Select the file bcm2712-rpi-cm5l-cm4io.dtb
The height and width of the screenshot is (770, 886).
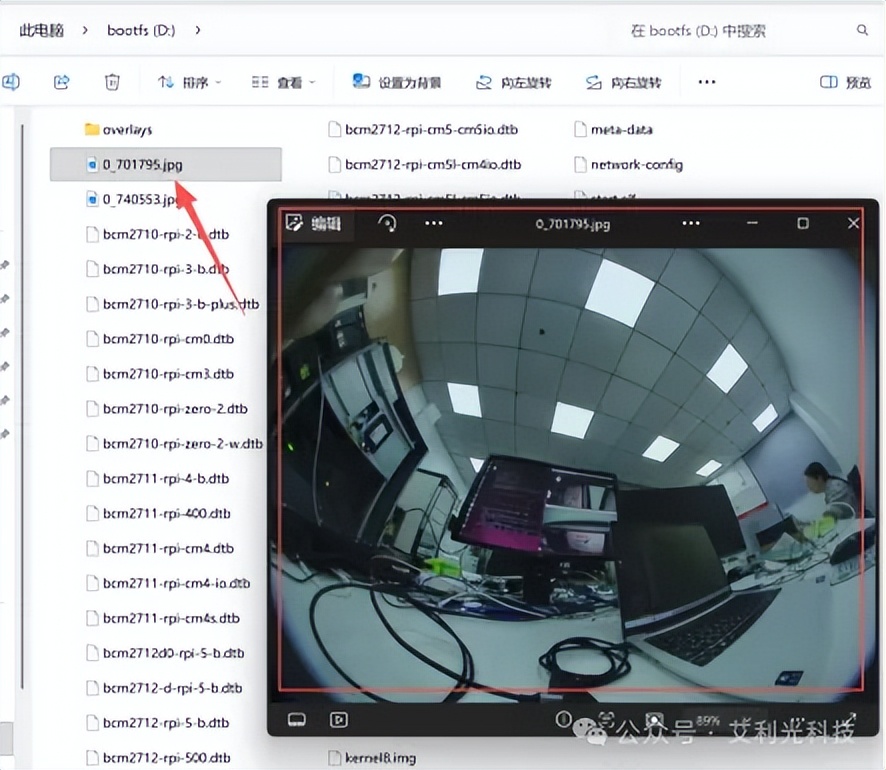pyautogui.click(x=433, y=164)
